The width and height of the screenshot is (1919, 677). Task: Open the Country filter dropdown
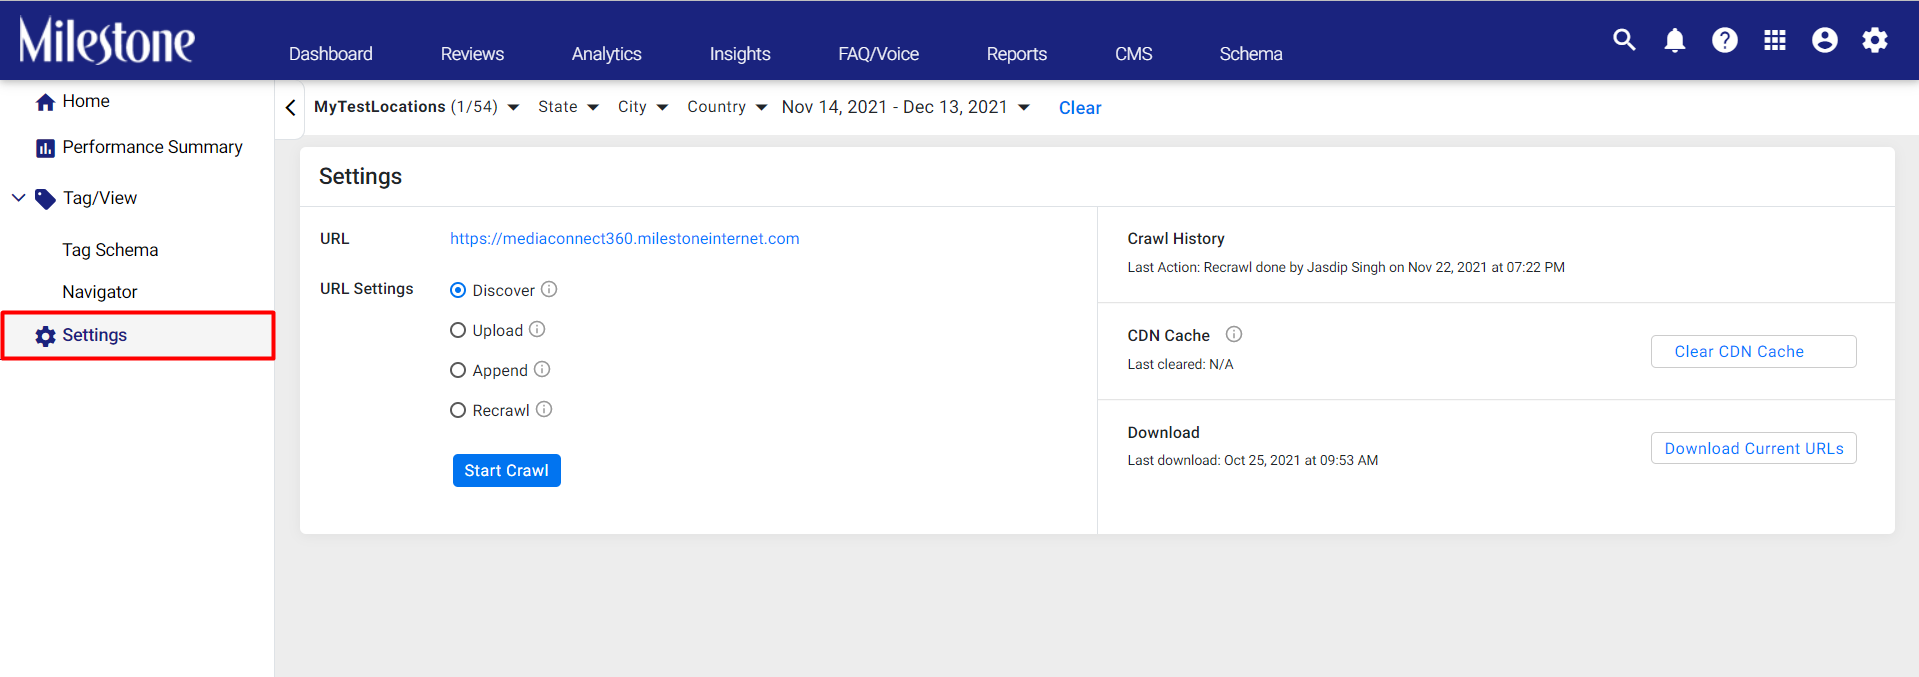726,107
